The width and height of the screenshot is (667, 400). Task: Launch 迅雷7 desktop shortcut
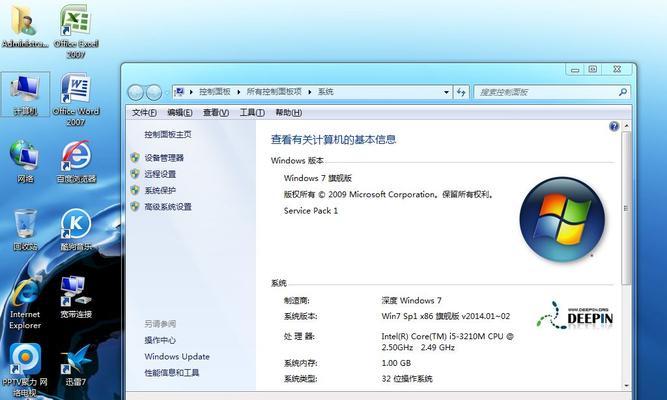click(x=76, y=364)
